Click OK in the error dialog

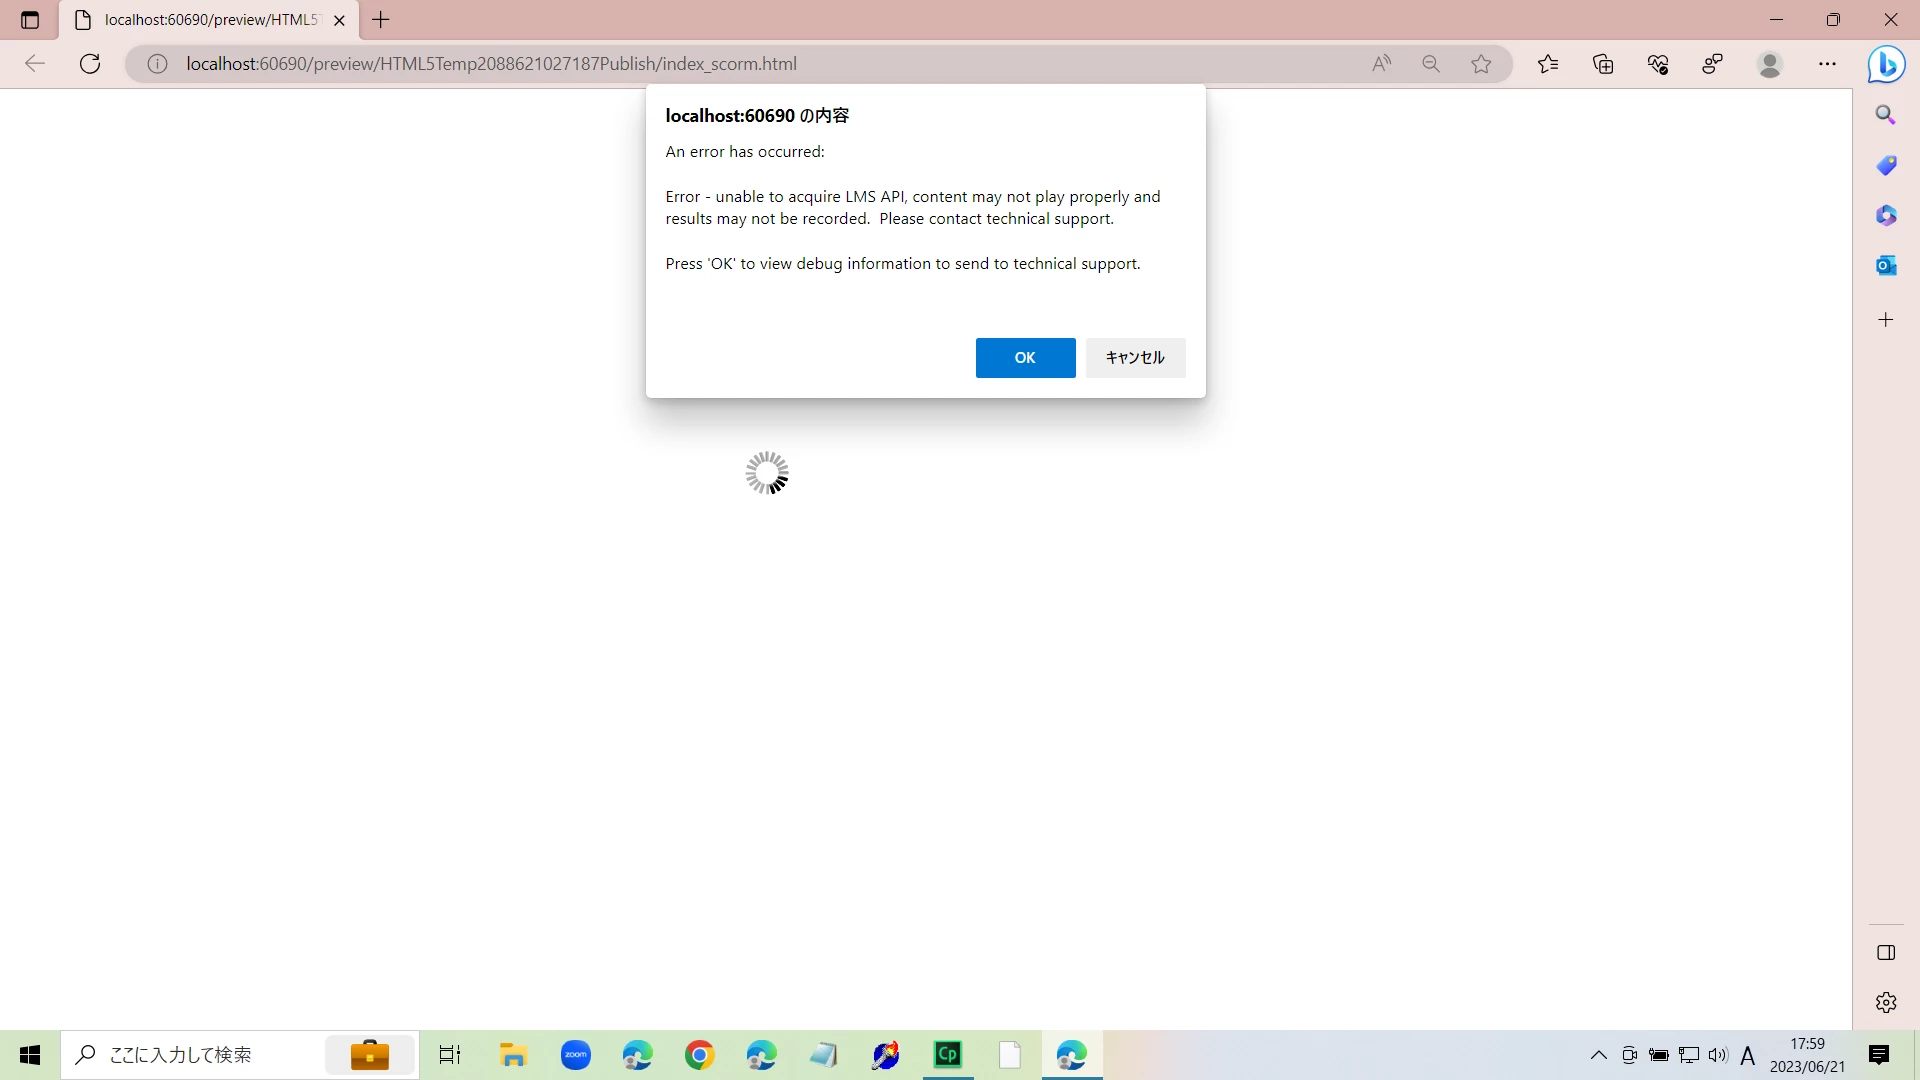(1025, 358)
